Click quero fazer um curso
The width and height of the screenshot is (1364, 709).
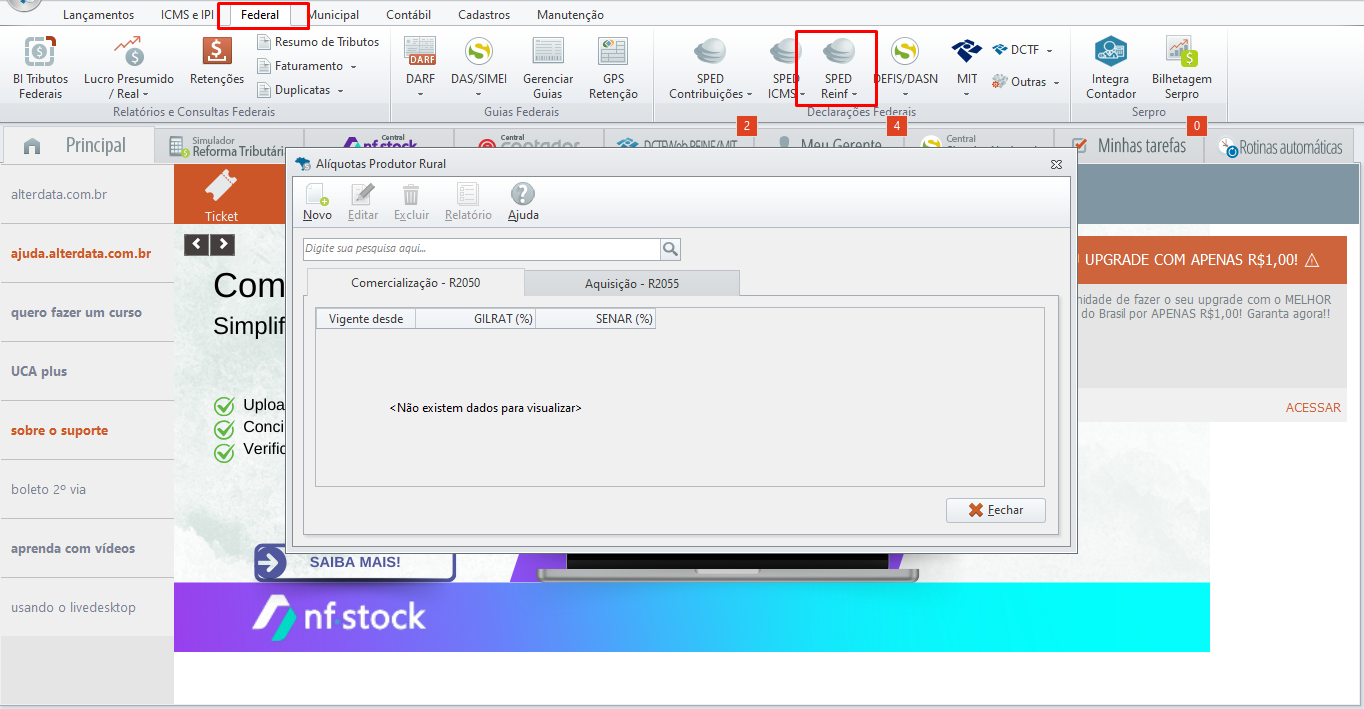(x=76, y=312)
